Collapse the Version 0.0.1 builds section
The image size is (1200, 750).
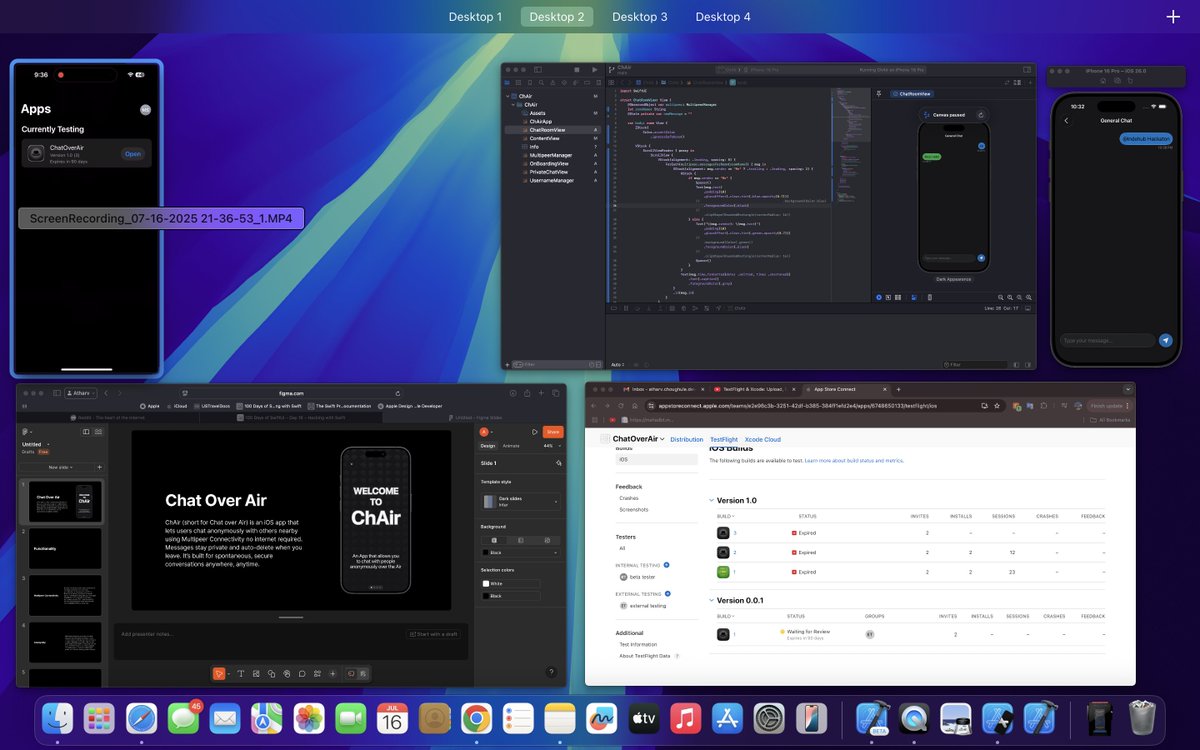pyautogui.click(x=711, y=600)
